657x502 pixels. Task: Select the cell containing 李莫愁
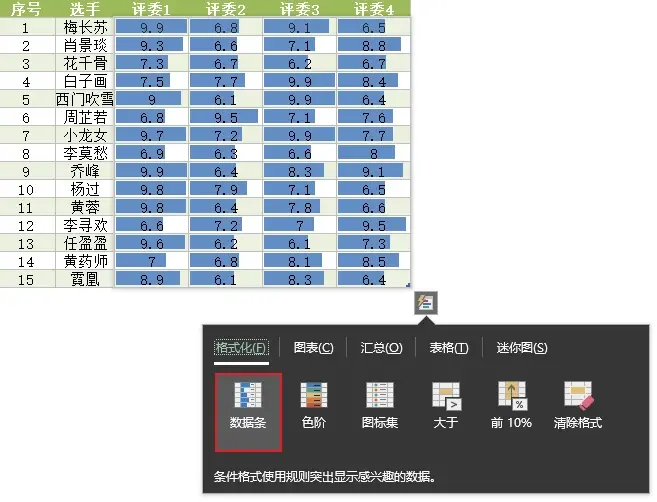click(85, 153)
